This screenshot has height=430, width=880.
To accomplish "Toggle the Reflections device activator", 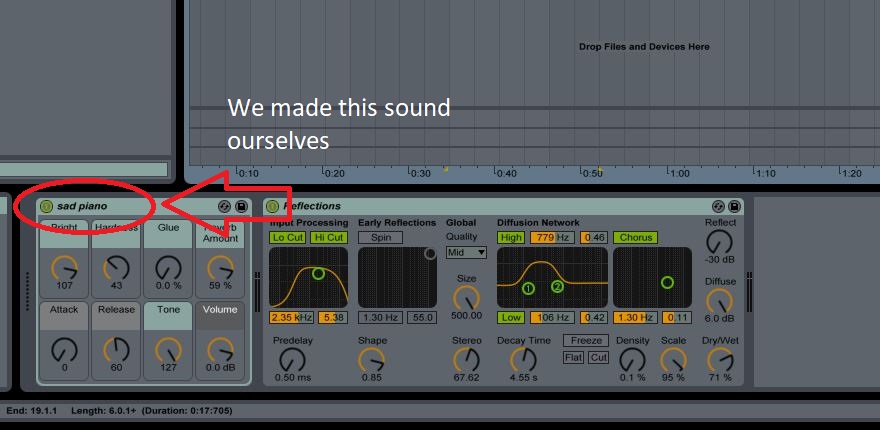I will [x=272, y=206].
